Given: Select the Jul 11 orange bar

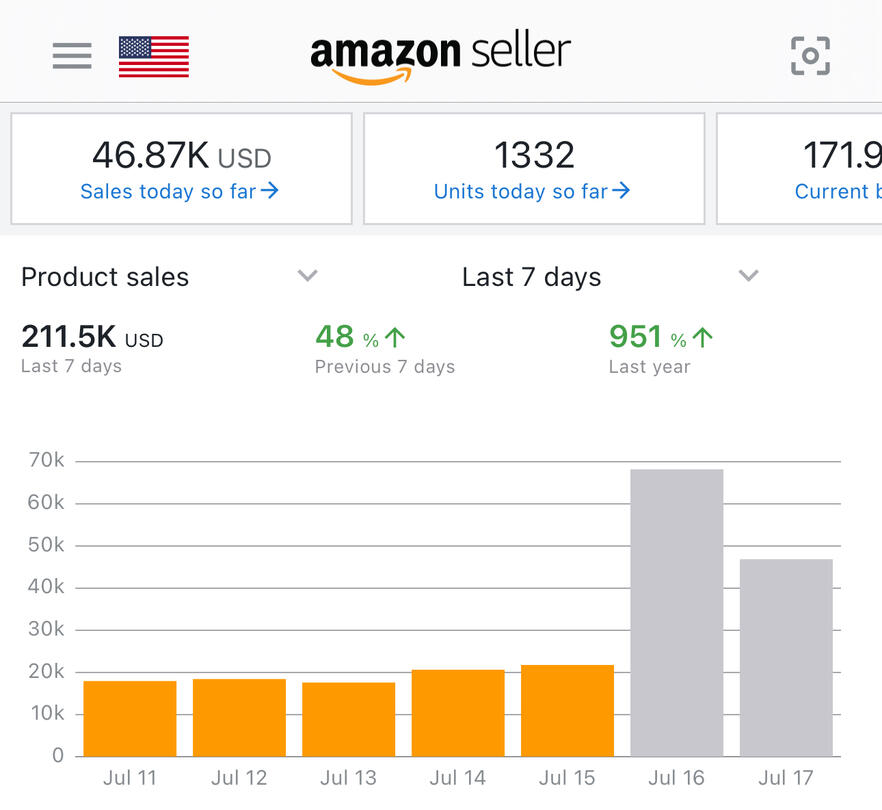Looking at the screenshot, I should coord(130,718).
